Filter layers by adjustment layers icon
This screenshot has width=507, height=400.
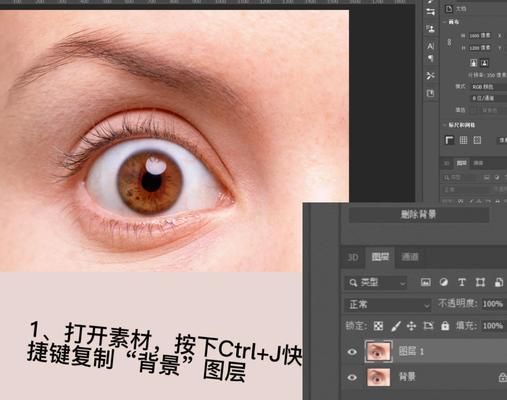pos(444,282)
